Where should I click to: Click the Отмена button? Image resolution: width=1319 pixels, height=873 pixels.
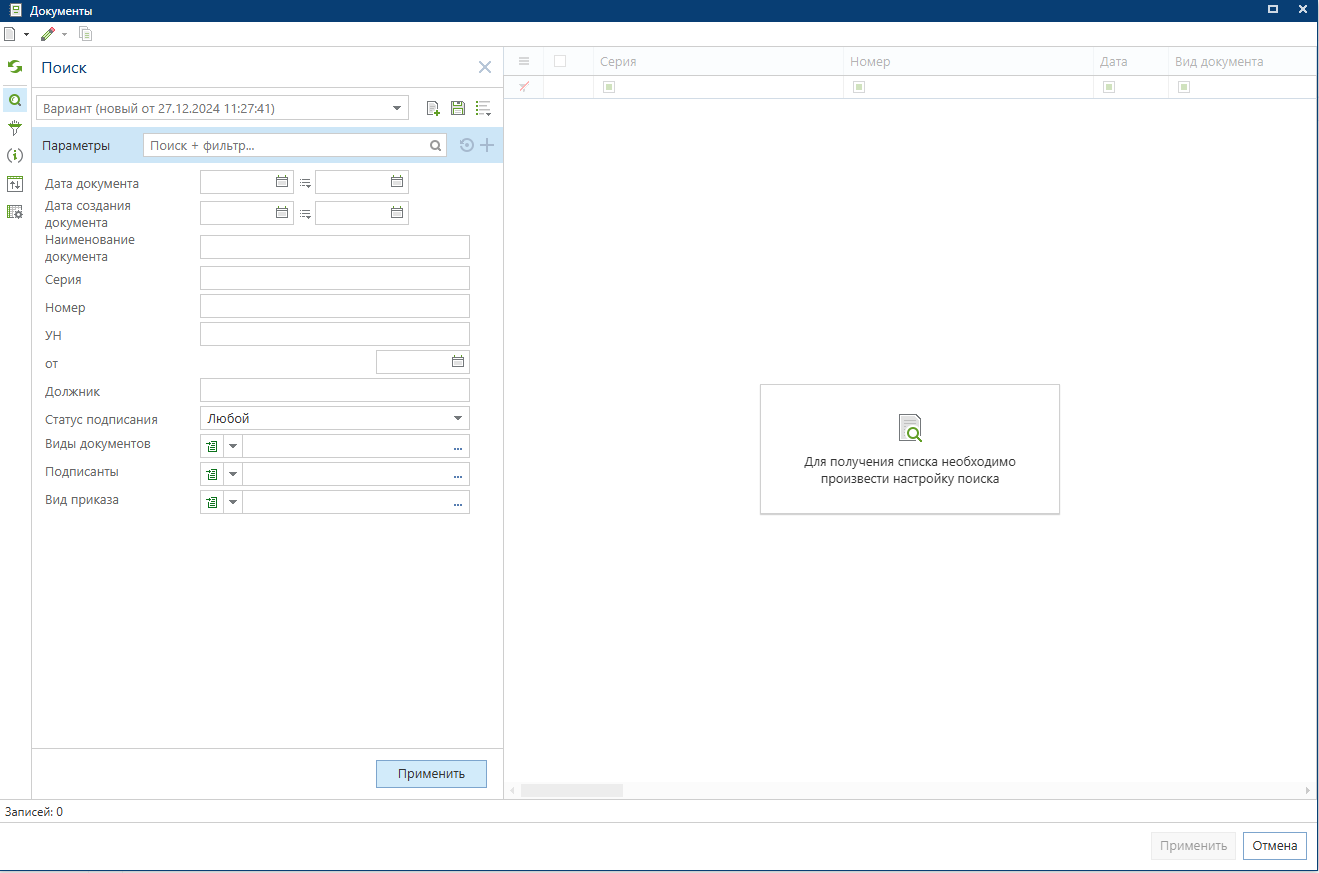1275,845
